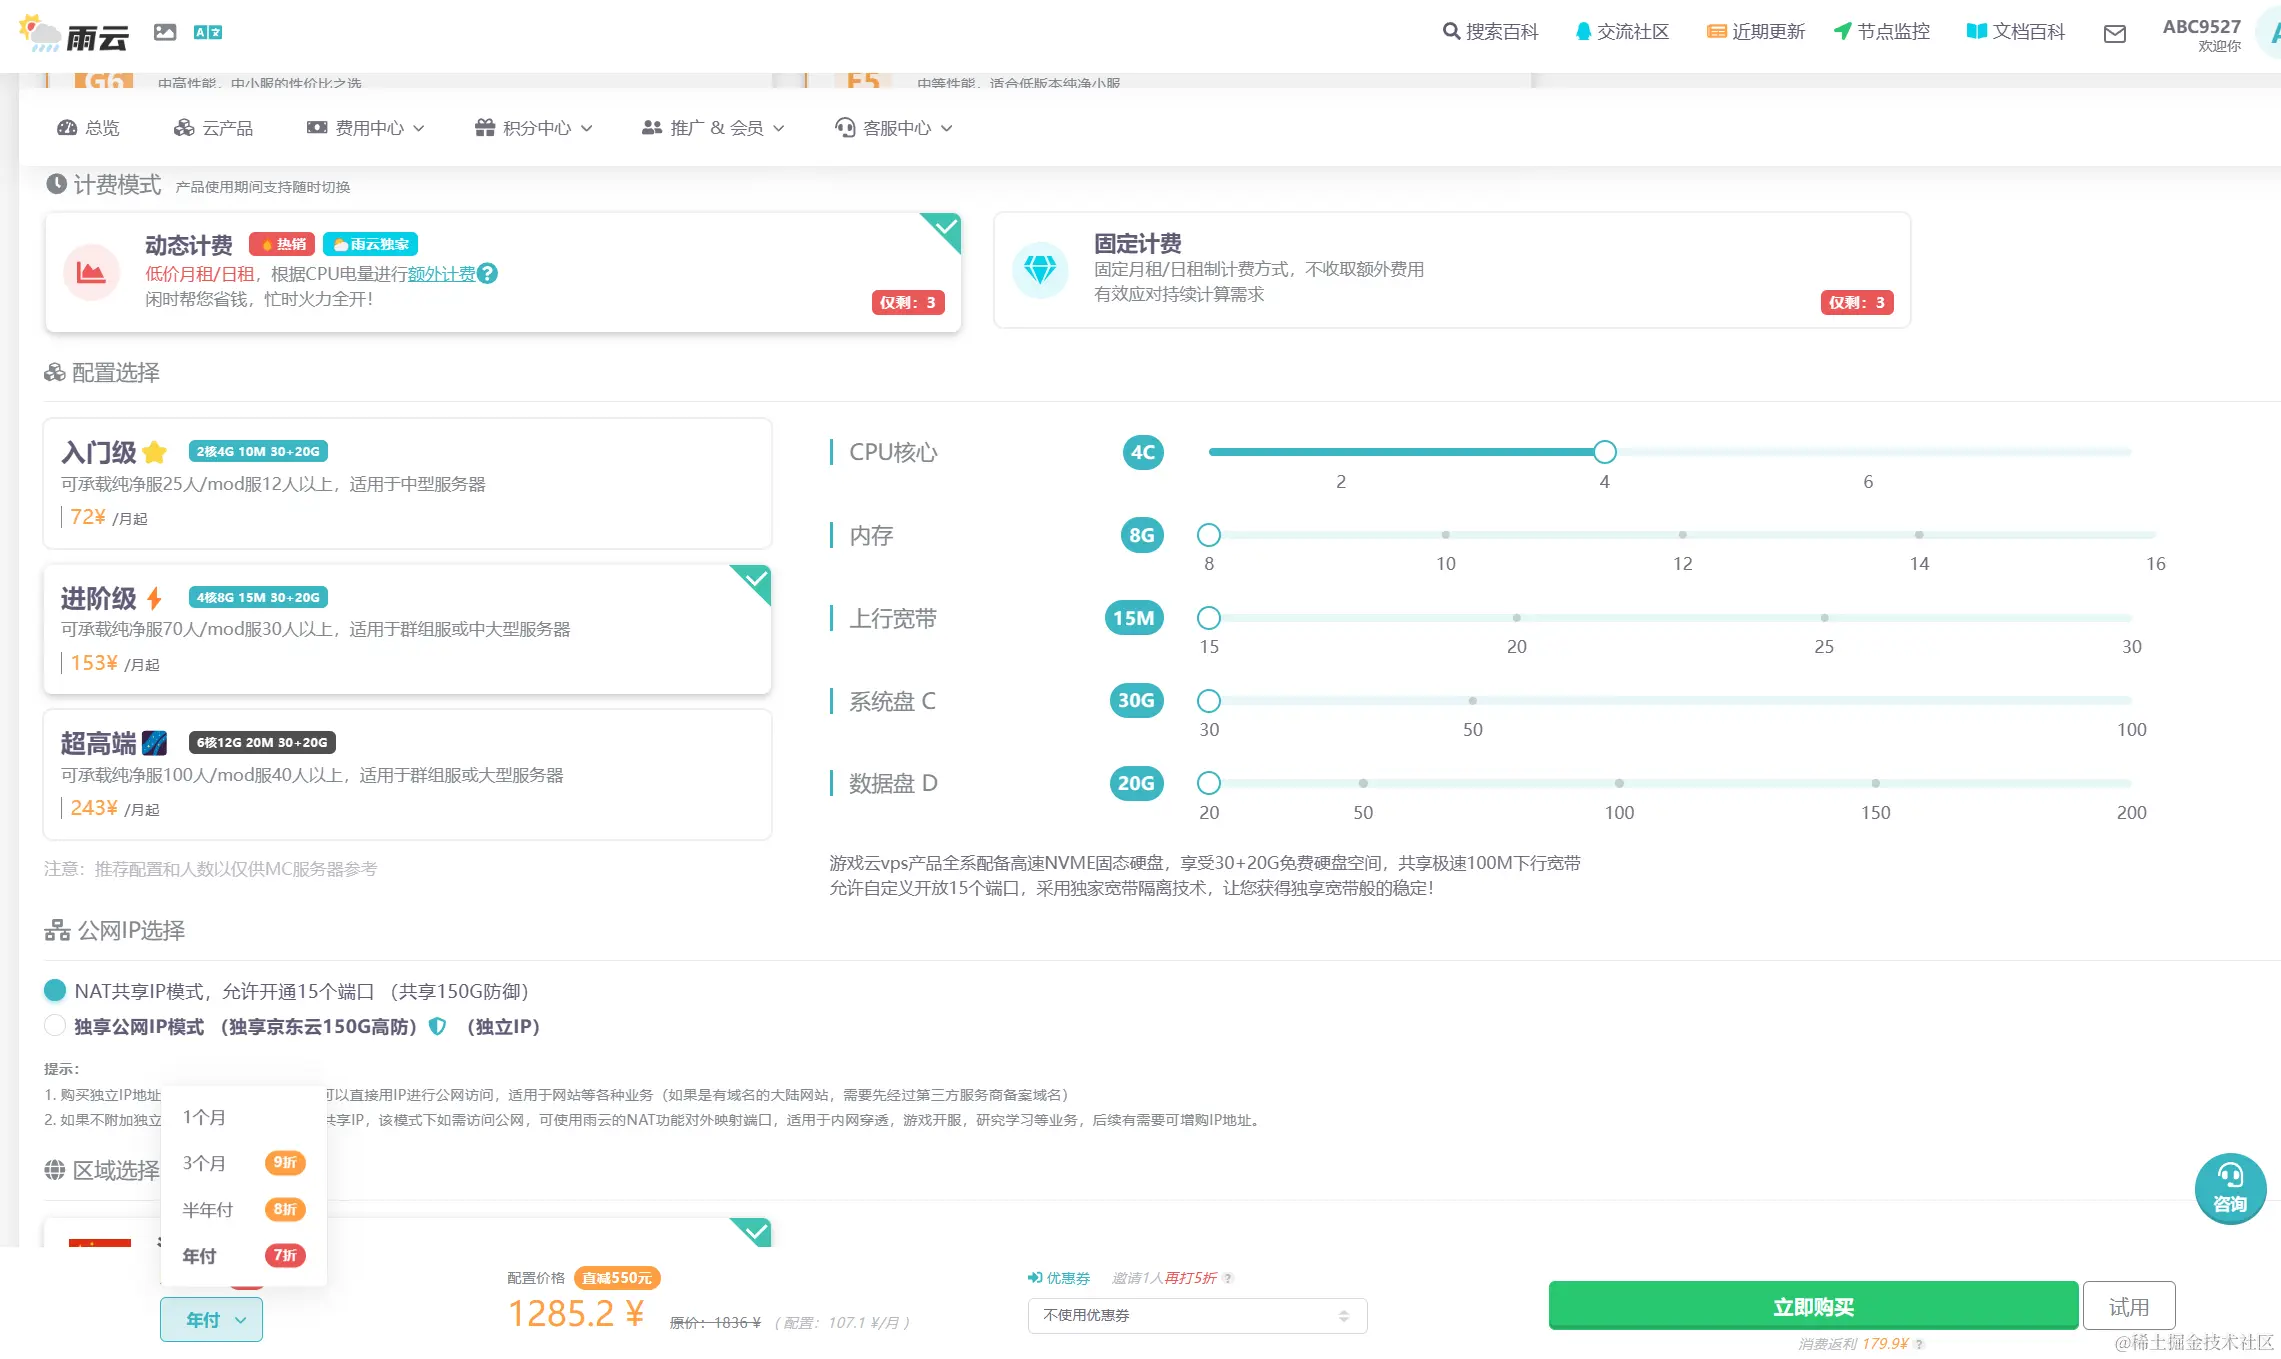The image size is (2281, 1359).
Task: Click the language translate icon
Action: pos(208,33)
